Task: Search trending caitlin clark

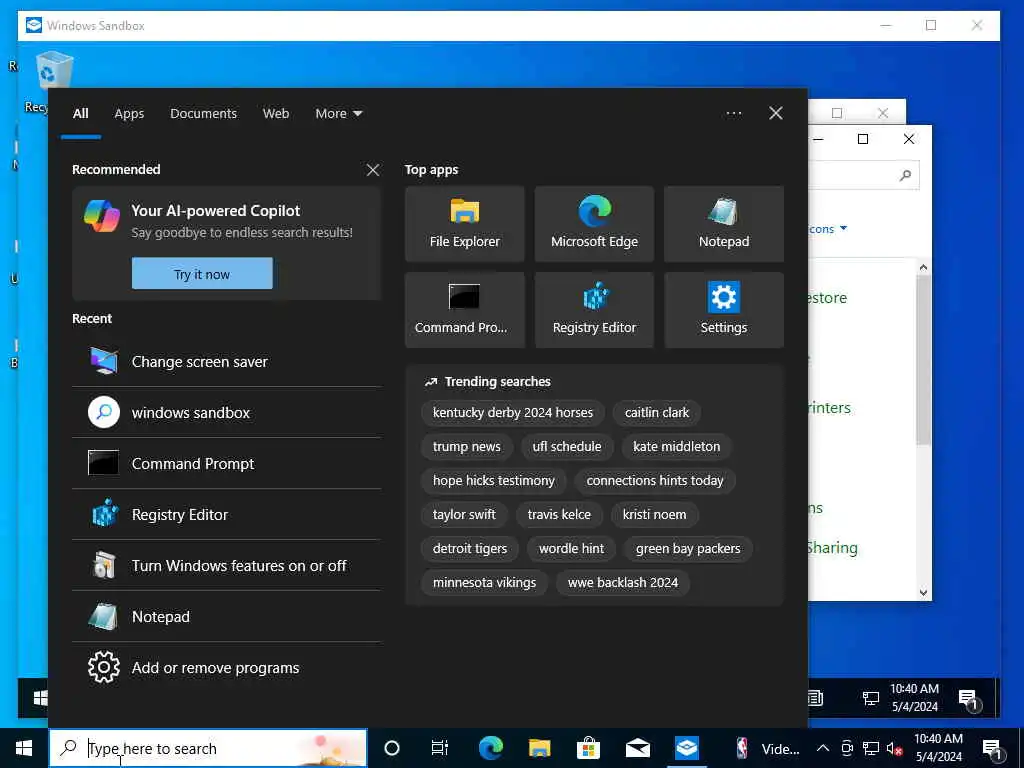Action: pos(657,413)
